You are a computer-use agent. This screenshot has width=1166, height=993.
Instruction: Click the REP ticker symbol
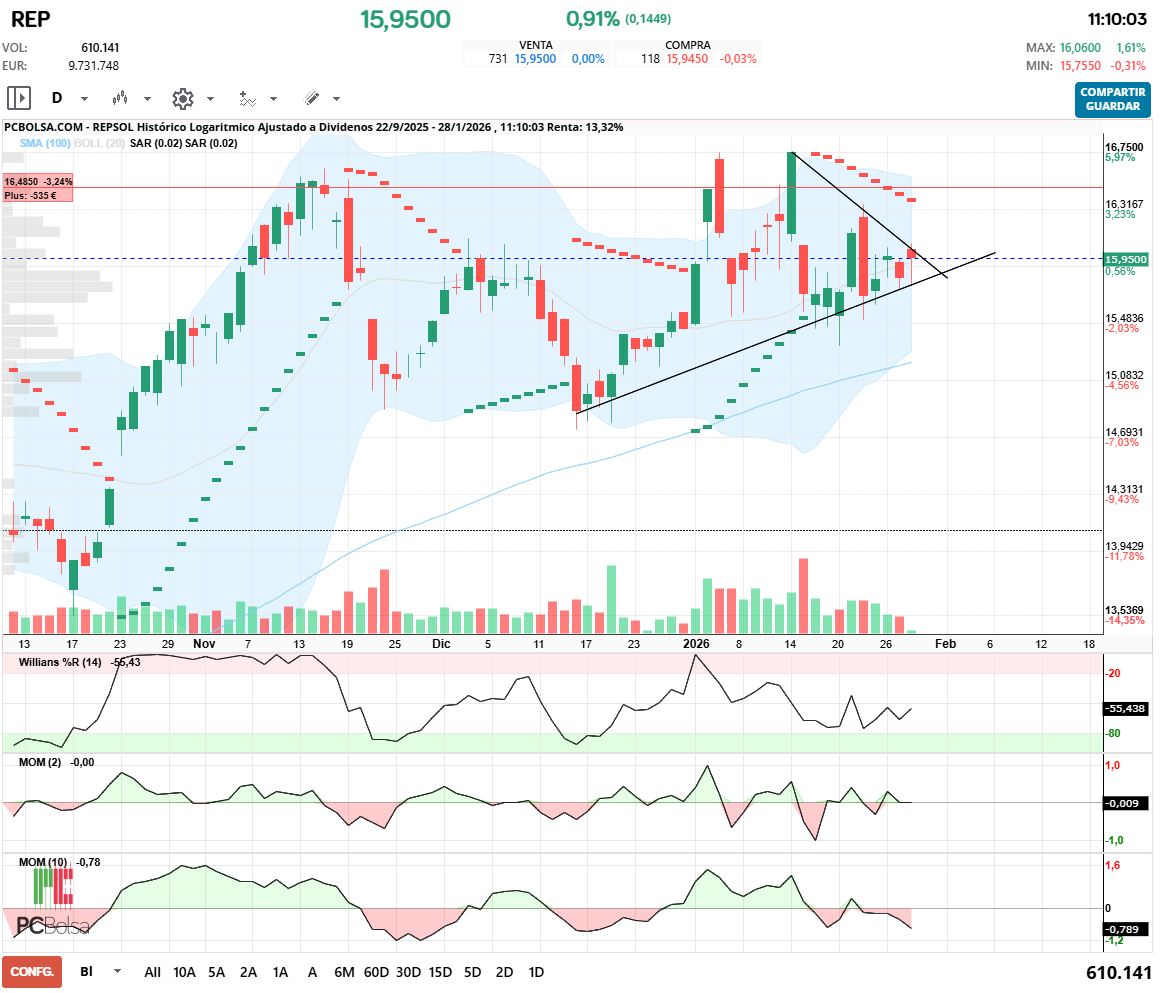30,19
